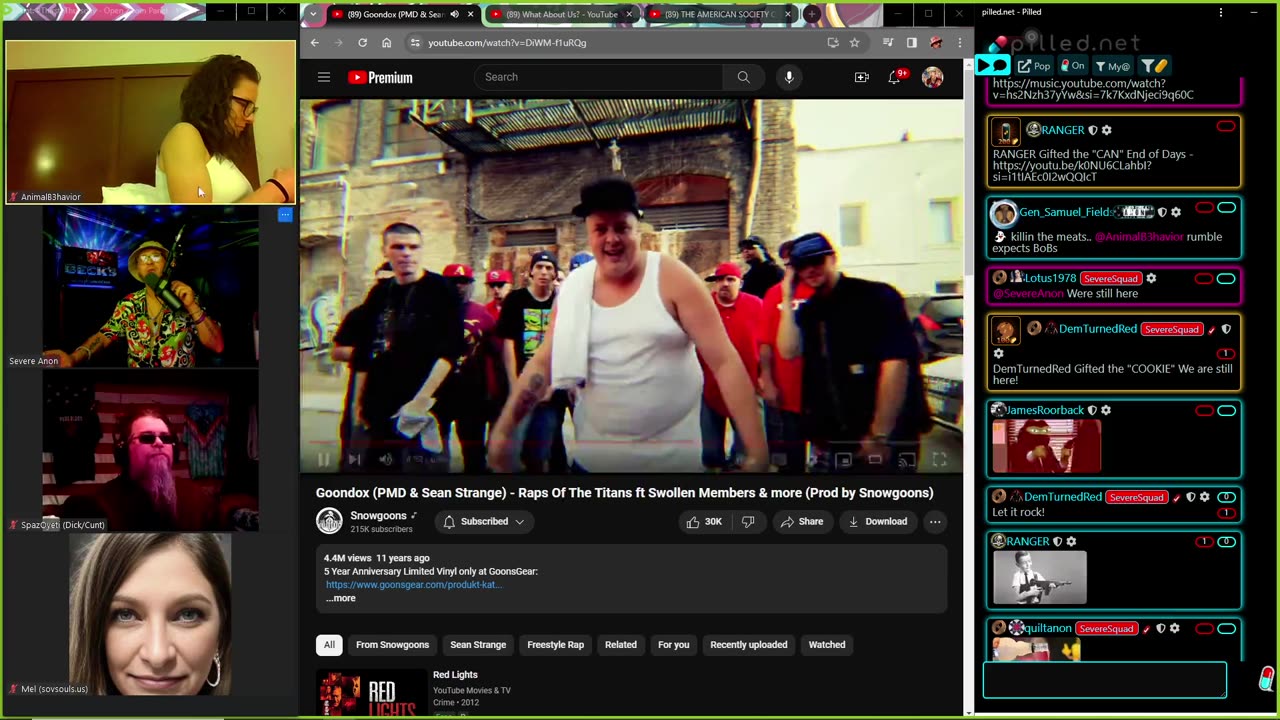
Task: Expand the video description with ...more
Action: [x=340, y=598]
